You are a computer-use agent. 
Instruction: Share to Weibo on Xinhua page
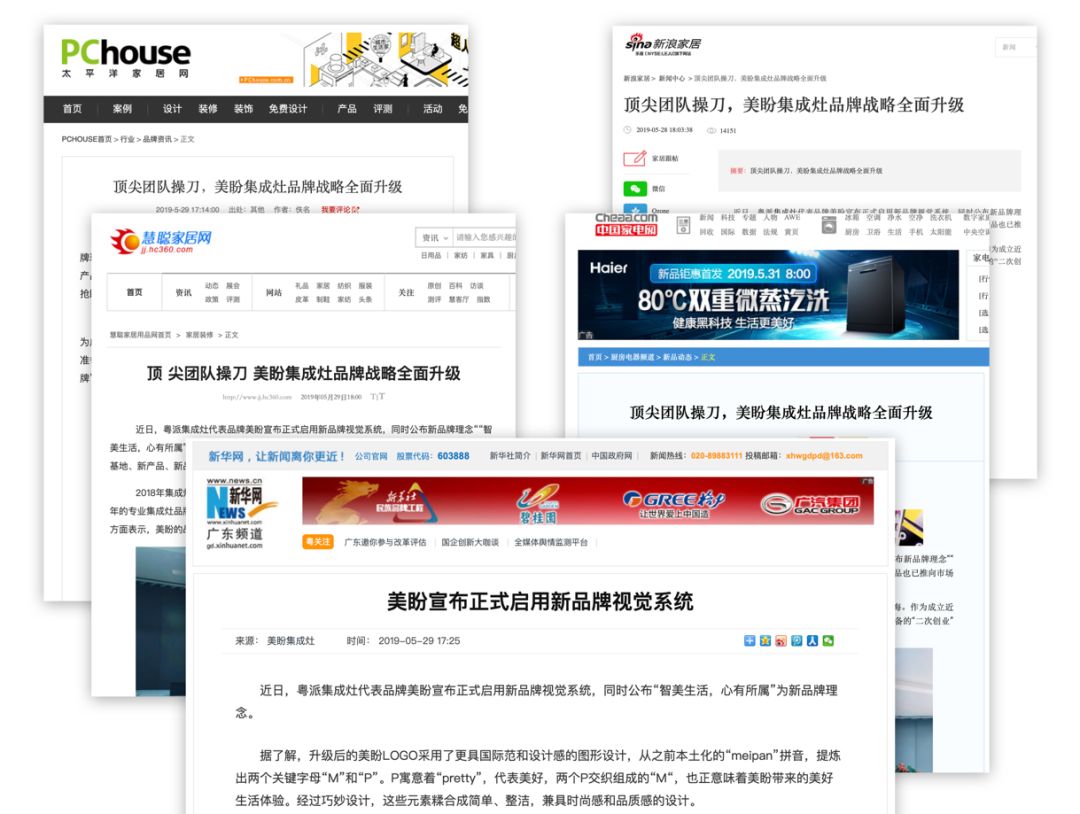(780, 640)
